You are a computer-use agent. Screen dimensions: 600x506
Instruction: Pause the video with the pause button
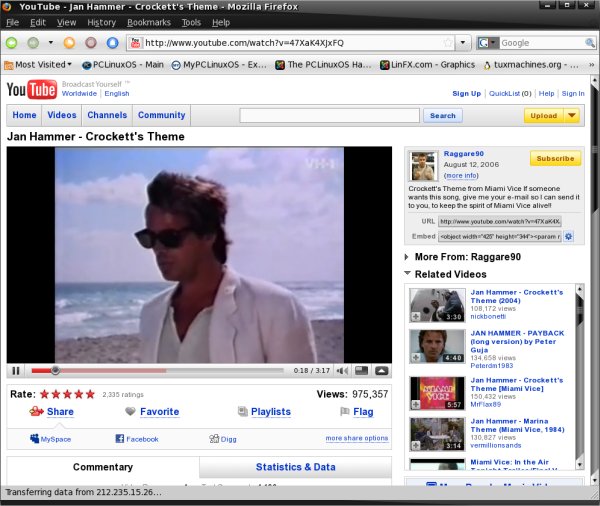(x=16, y=371)
